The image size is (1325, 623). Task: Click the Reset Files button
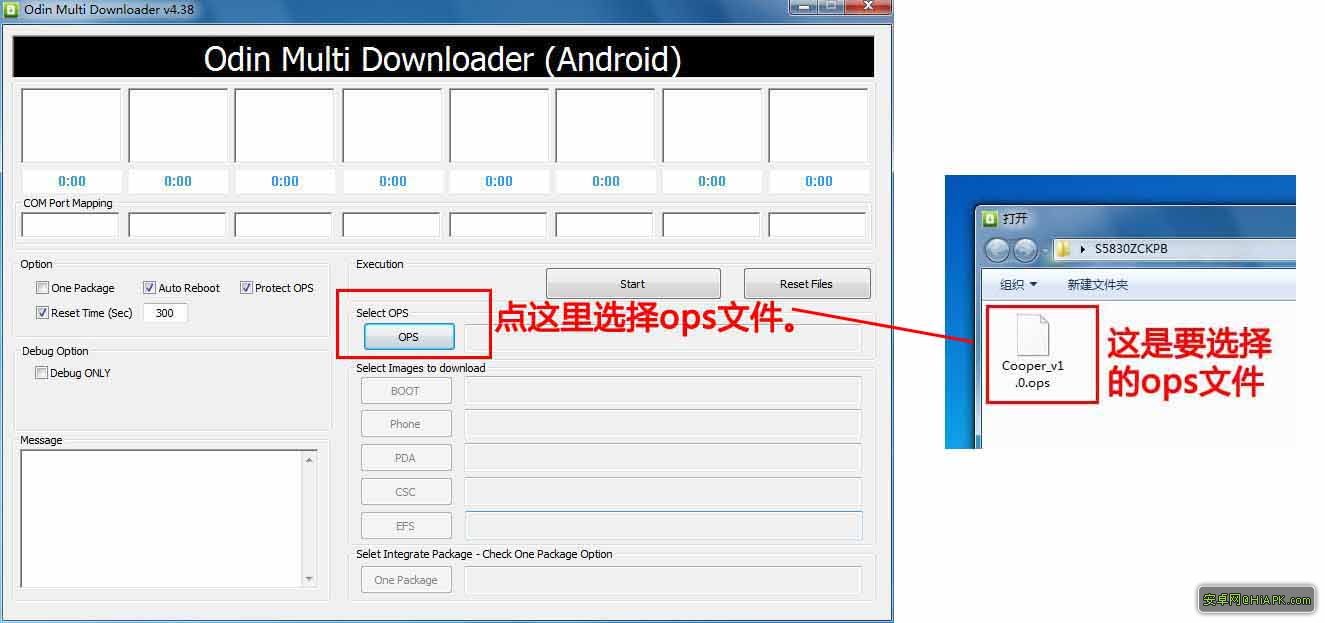coord(807,284)
